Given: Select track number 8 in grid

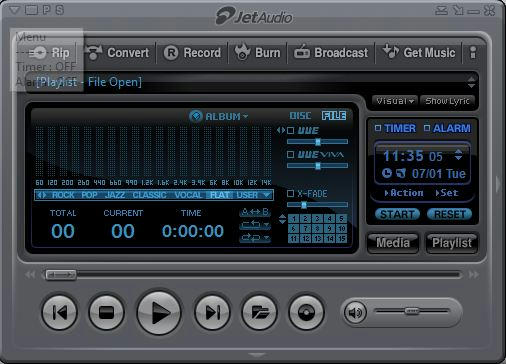Looking at the screenshot, I should (317, 229).
